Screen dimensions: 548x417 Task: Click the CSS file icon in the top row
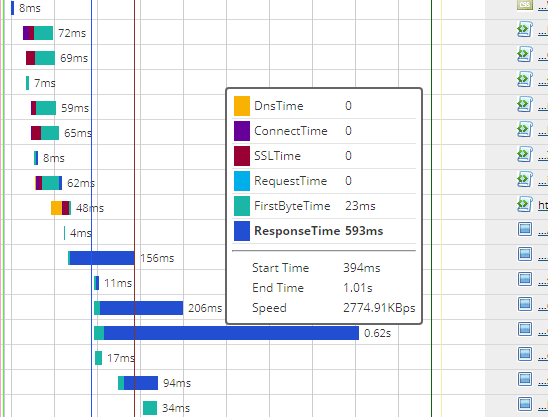pyautogui.click(x=525, y=5)
